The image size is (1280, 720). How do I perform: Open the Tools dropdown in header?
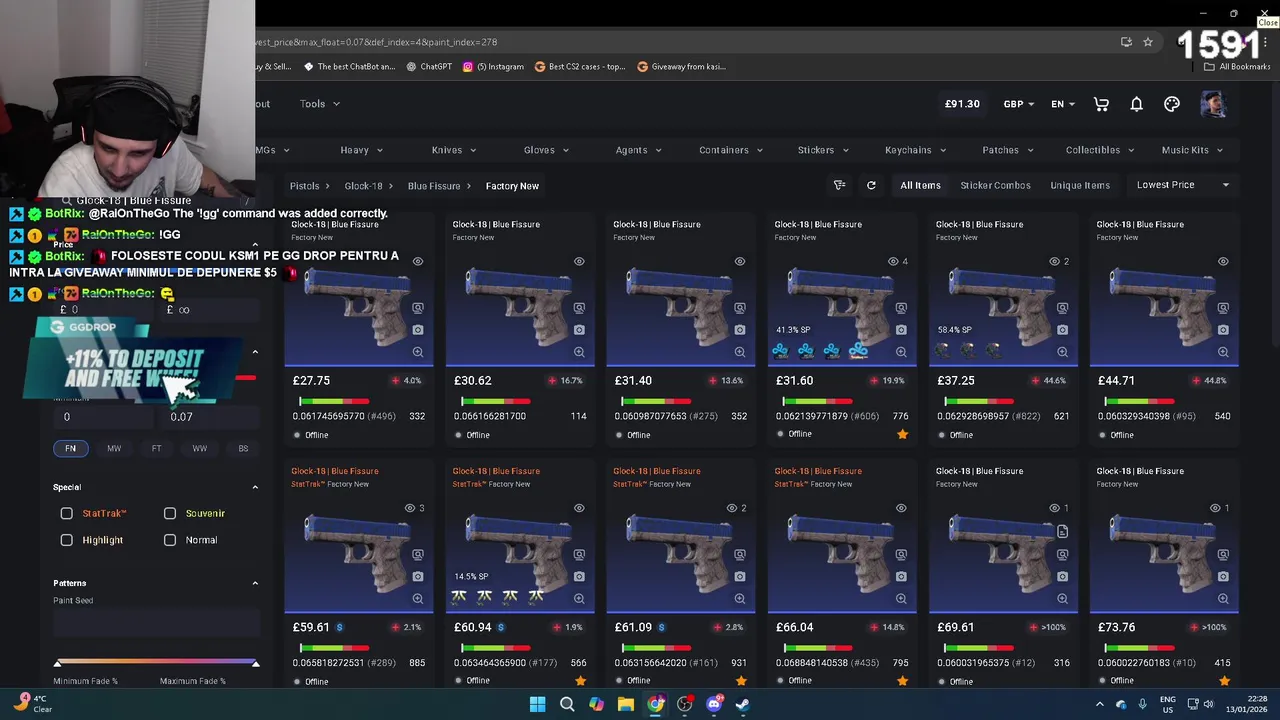[320, 104]
